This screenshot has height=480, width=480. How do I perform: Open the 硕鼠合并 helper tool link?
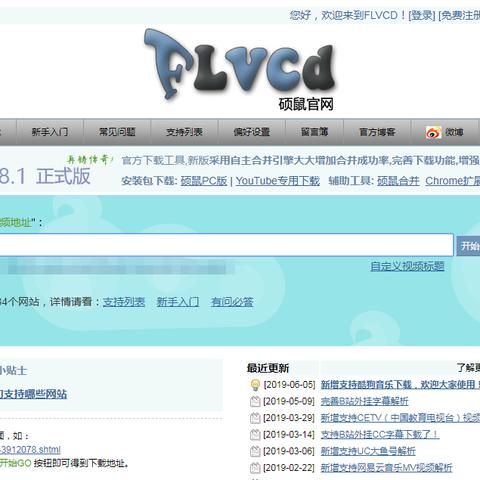pyautogui.click(x=398, y=181)
